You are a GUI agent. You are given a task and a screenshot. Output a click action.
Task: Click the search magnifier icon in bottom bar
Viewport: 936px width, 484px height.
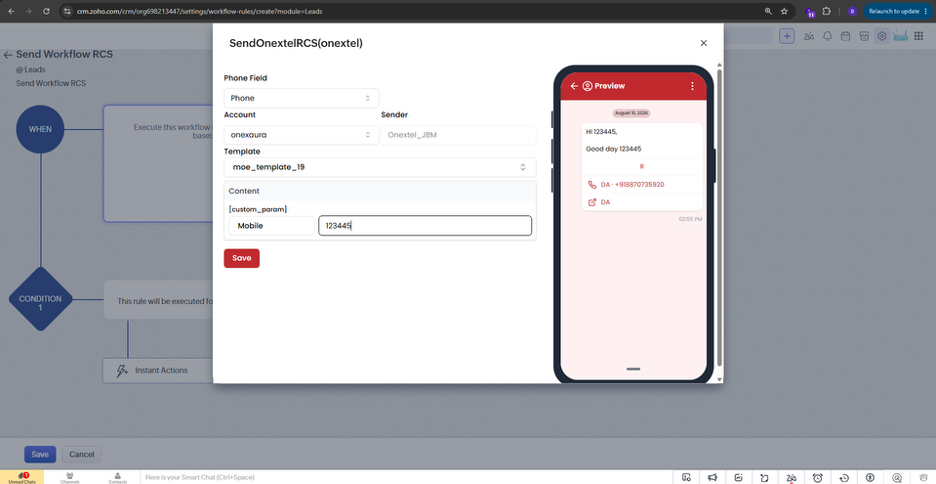pos(897,477)
